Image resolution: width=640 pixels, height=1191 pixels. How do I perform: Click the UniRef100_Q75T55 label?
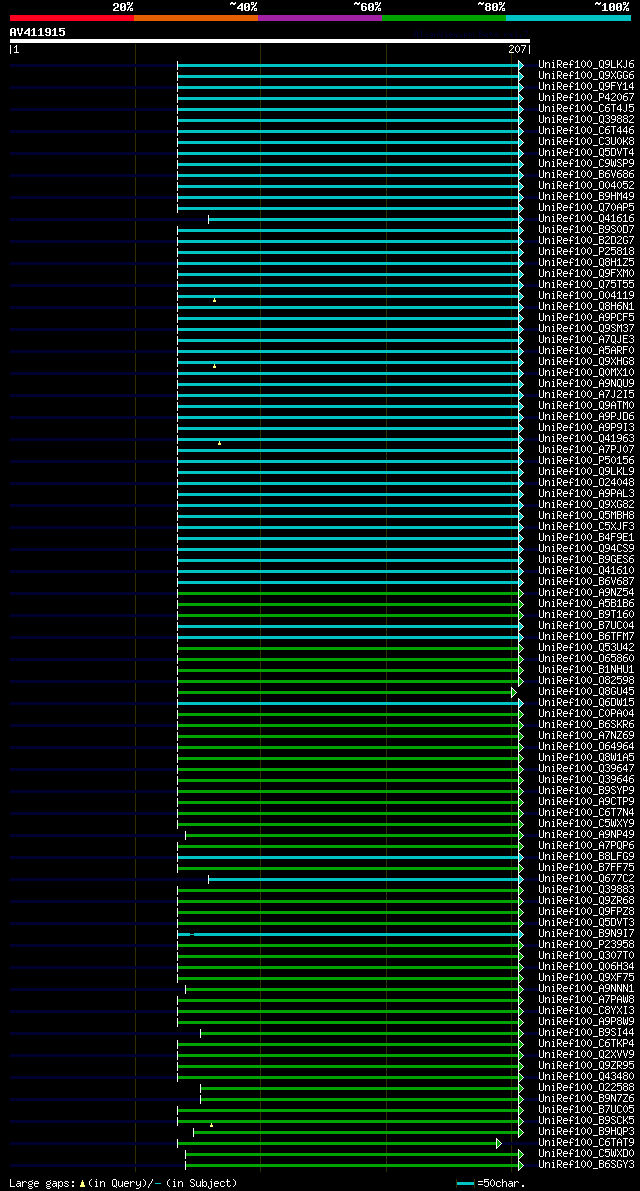pos(586,285)
